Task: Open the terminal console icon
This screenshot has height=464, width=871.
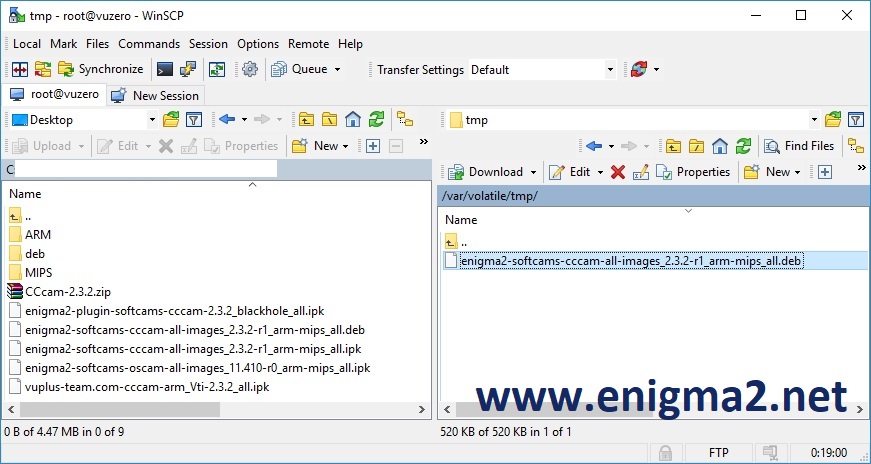Action: pyautogui.click(x=164, y=69)
